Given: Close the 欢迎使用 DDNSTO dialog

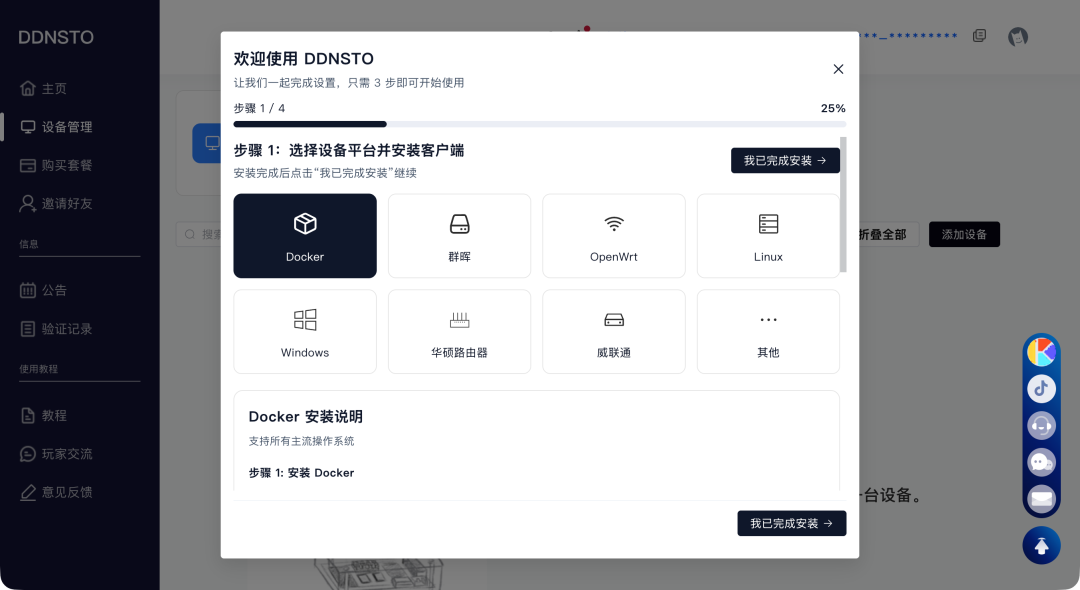Looking at the screenshot, I should pos(838,69).
